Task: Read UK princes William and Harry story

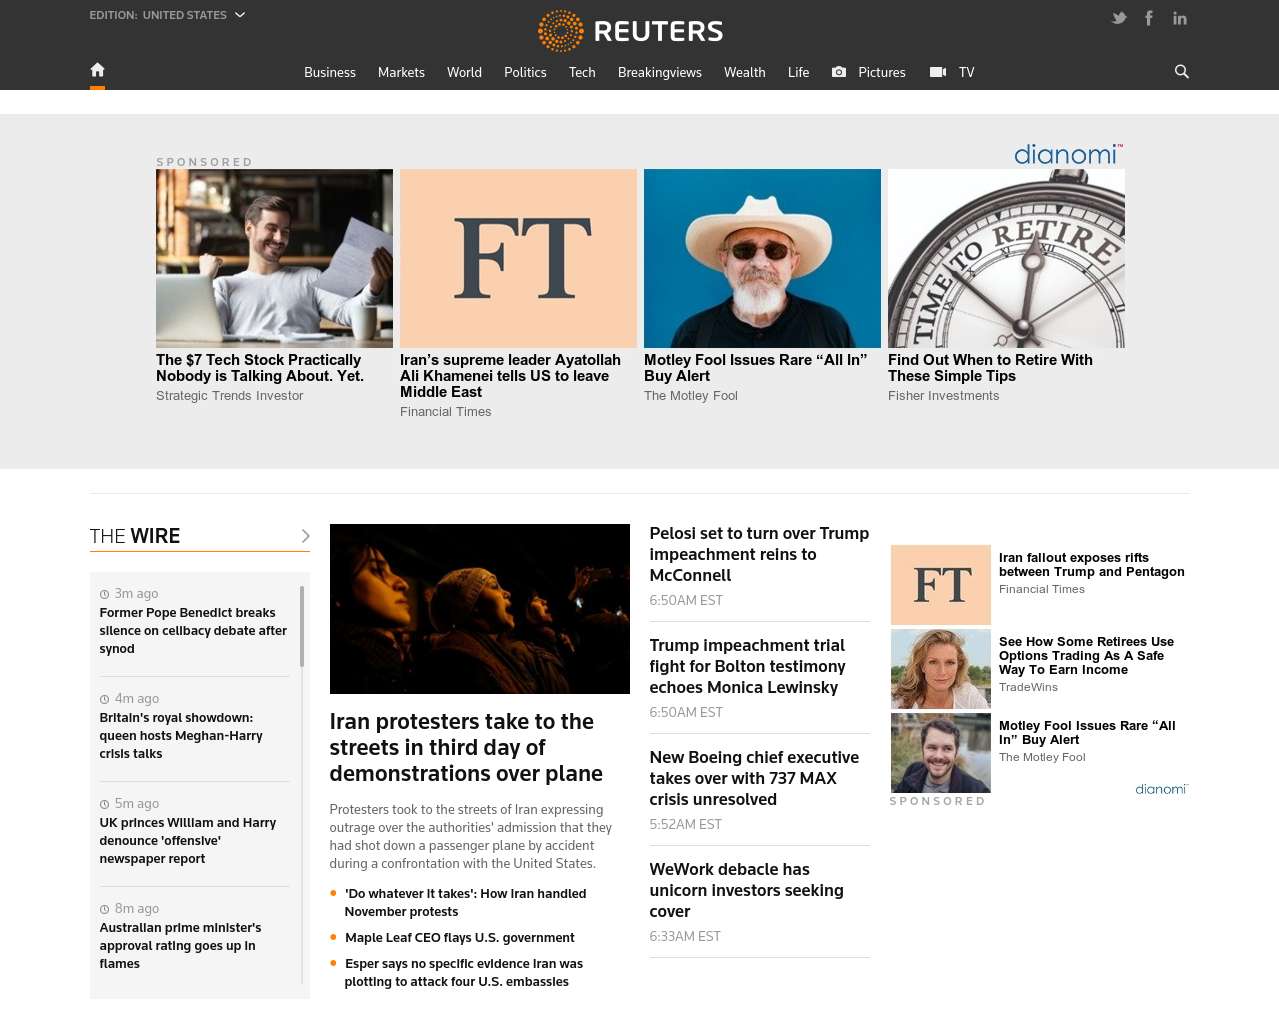Action: (x=188, y=840)
